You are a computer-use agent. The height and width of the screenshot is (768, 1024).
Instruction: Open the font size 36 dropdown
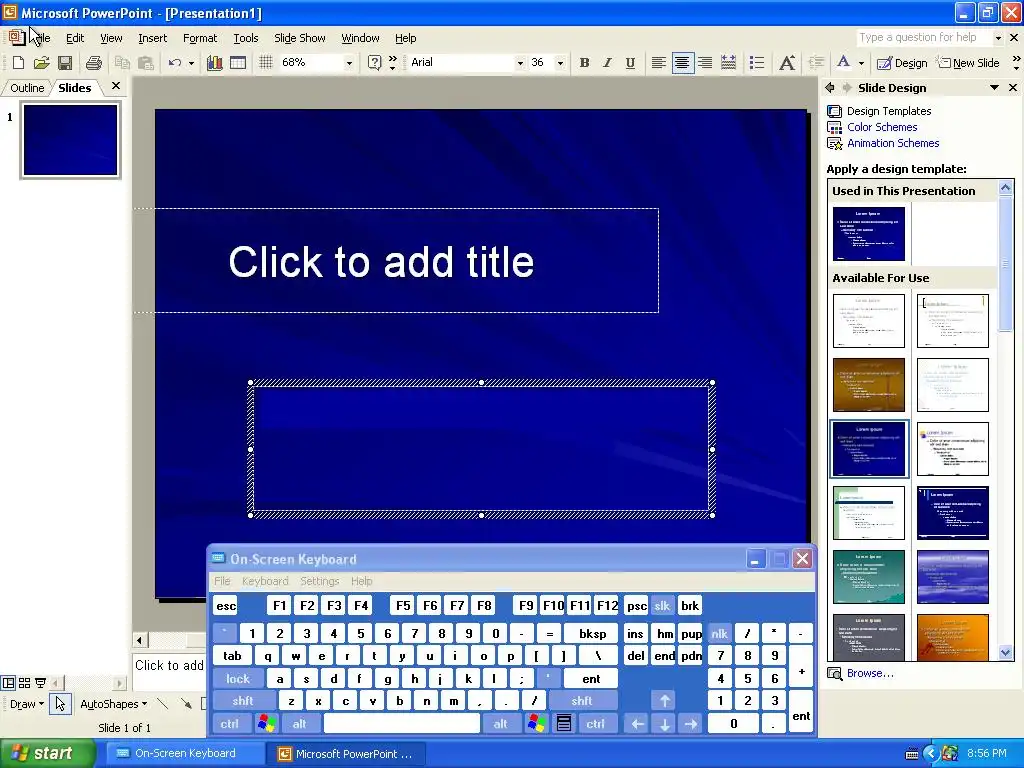point(560,63)
